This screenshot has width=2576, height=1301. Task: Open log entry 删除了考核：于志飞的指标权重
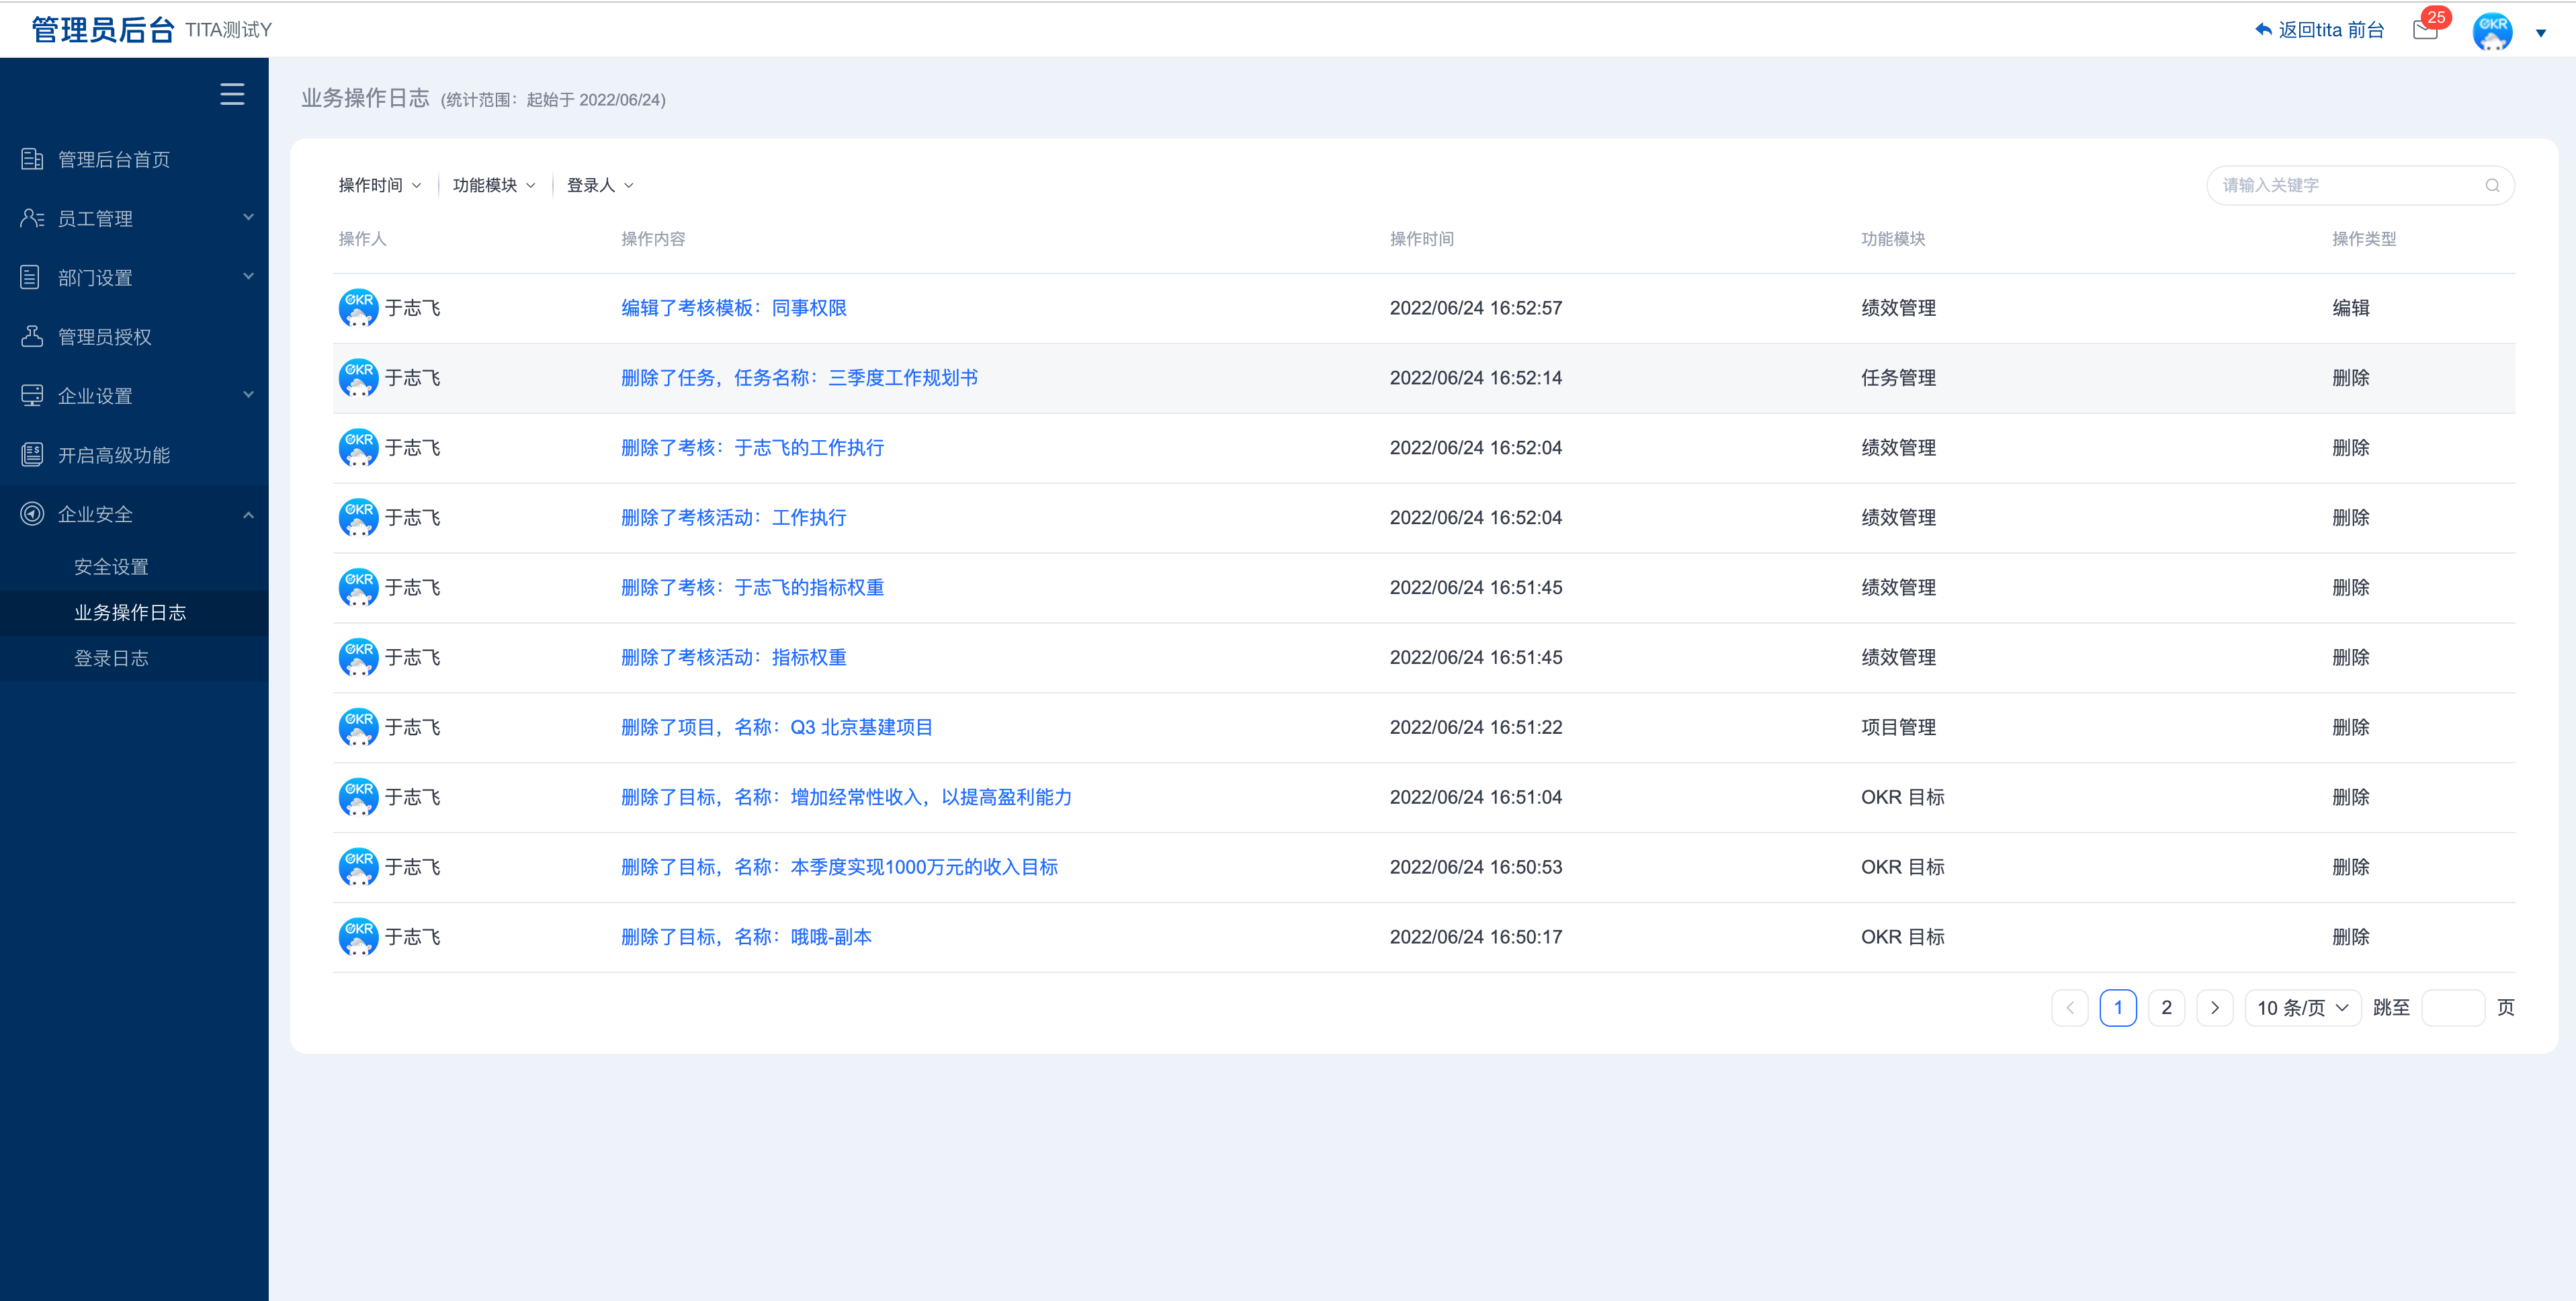pos(752,588)
